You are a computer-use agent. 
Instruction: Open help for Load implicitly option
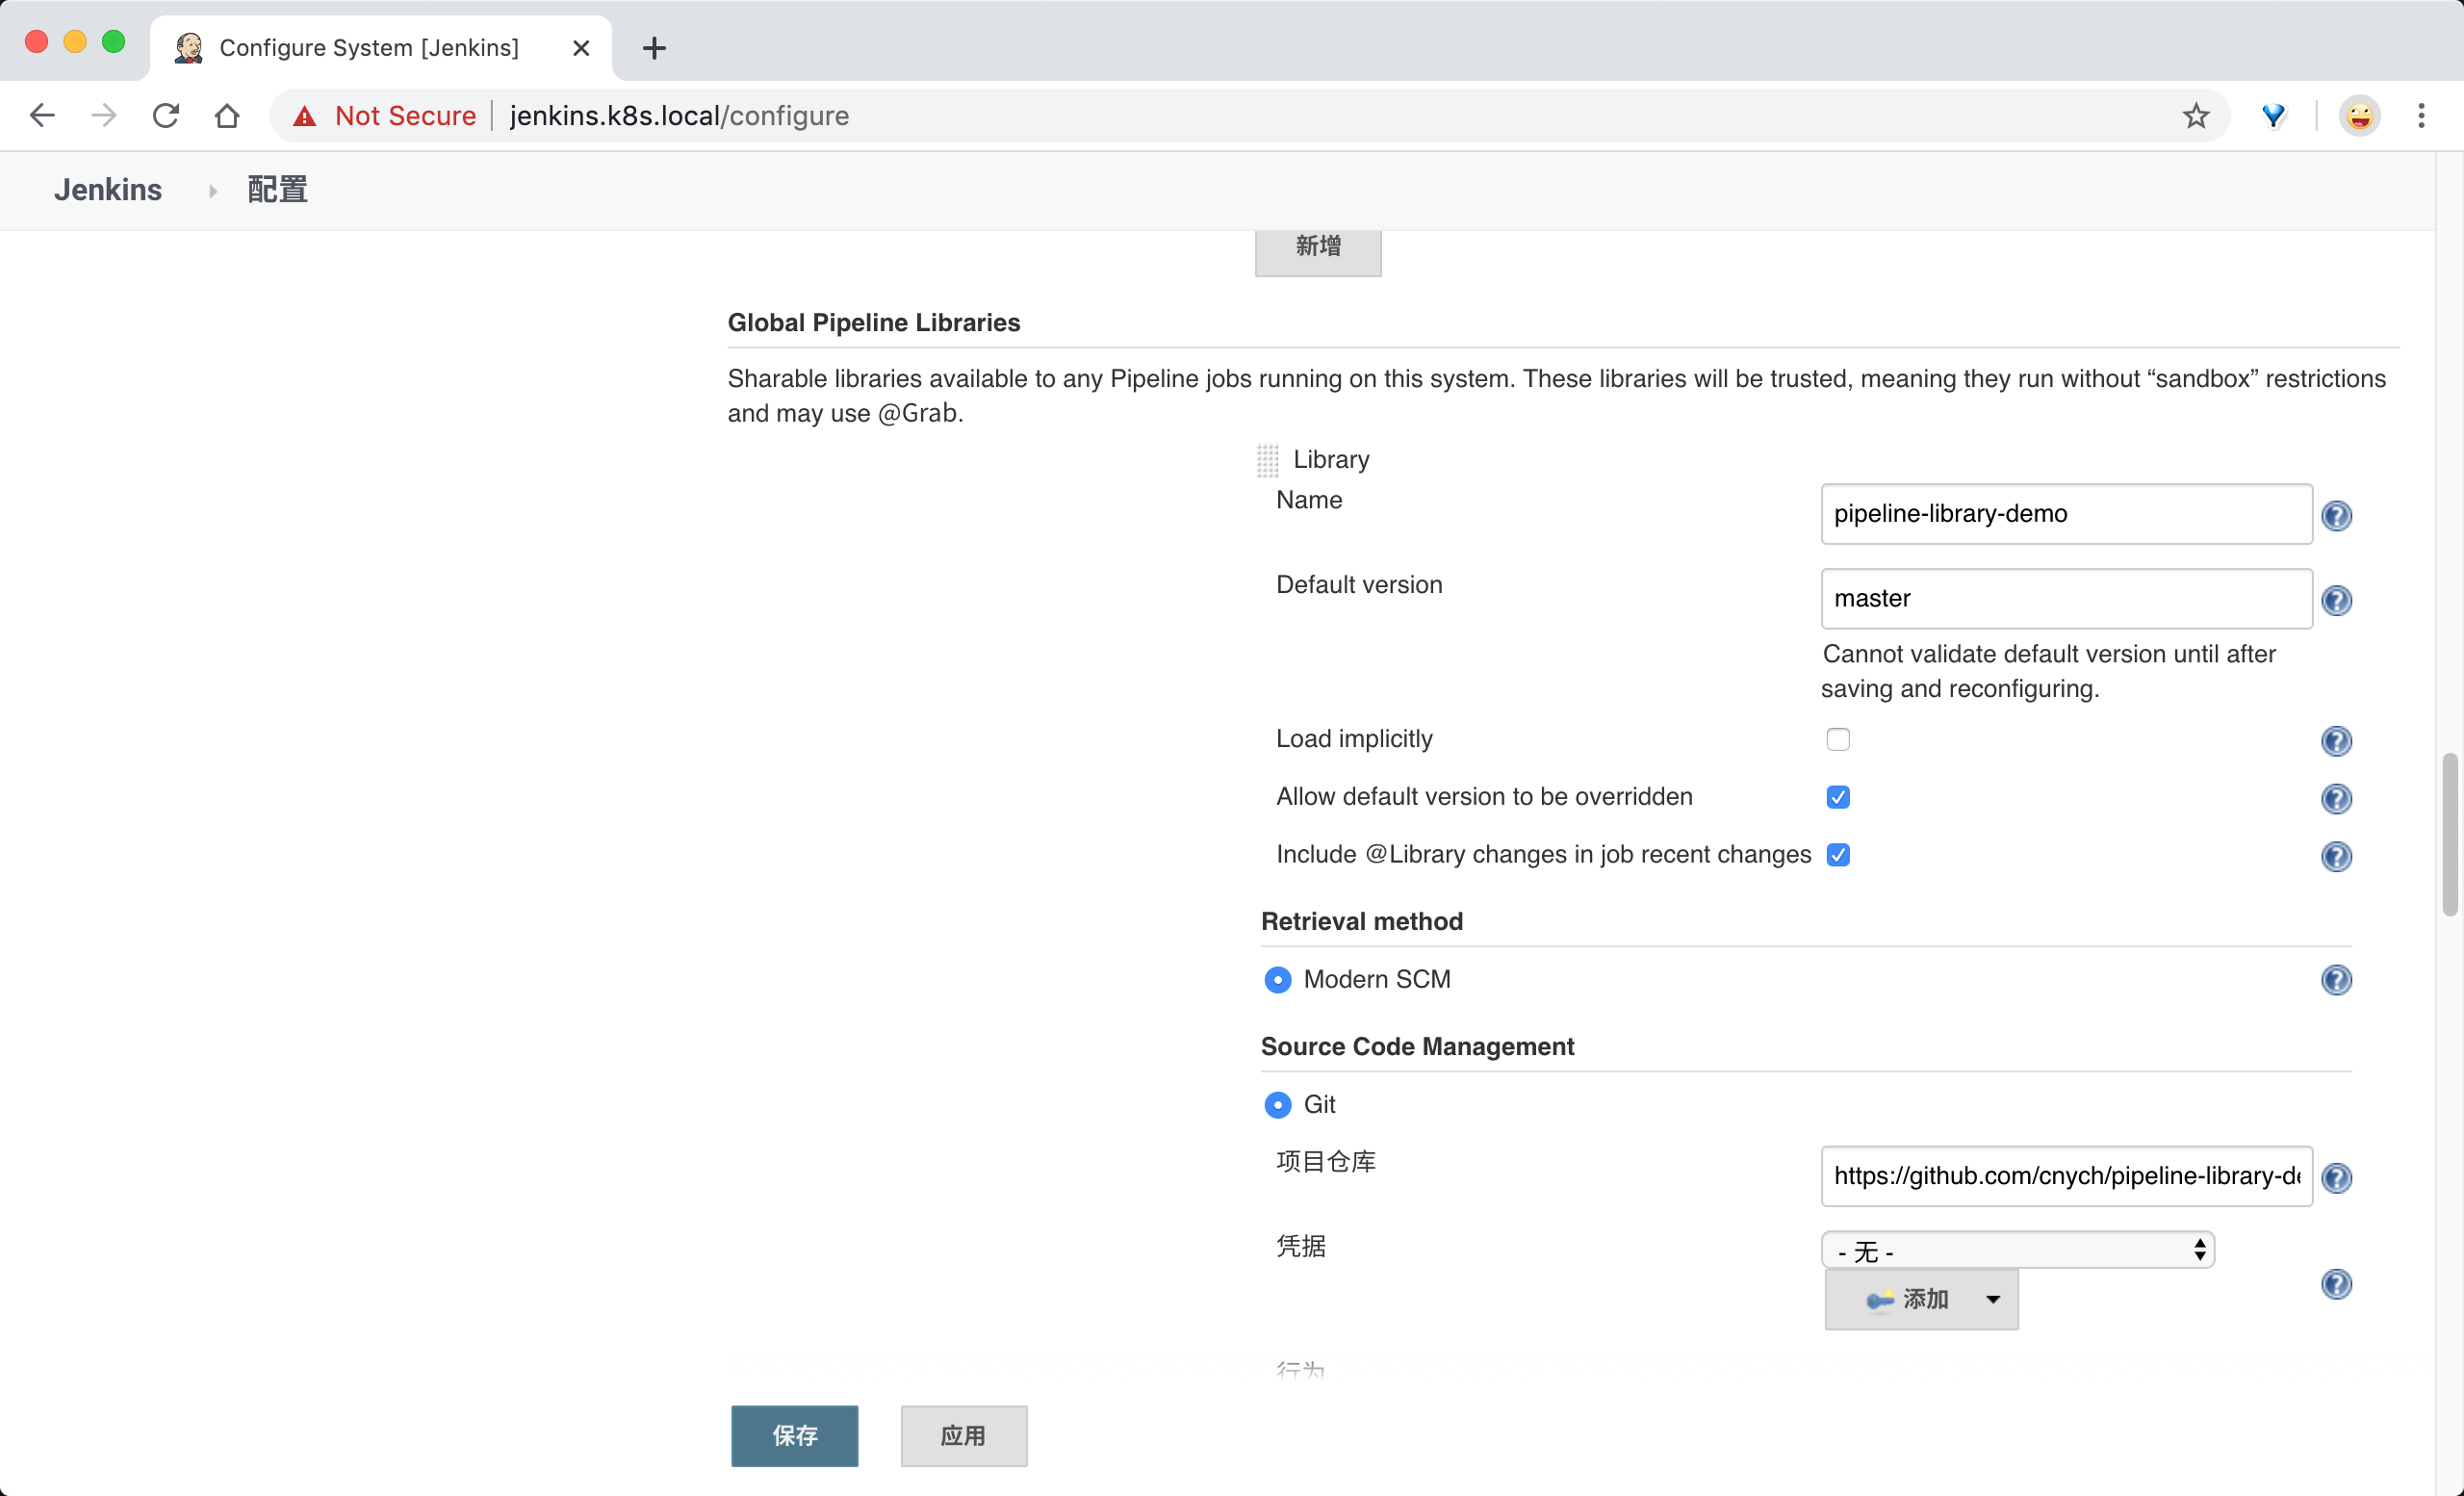(x=2338, y=741)
